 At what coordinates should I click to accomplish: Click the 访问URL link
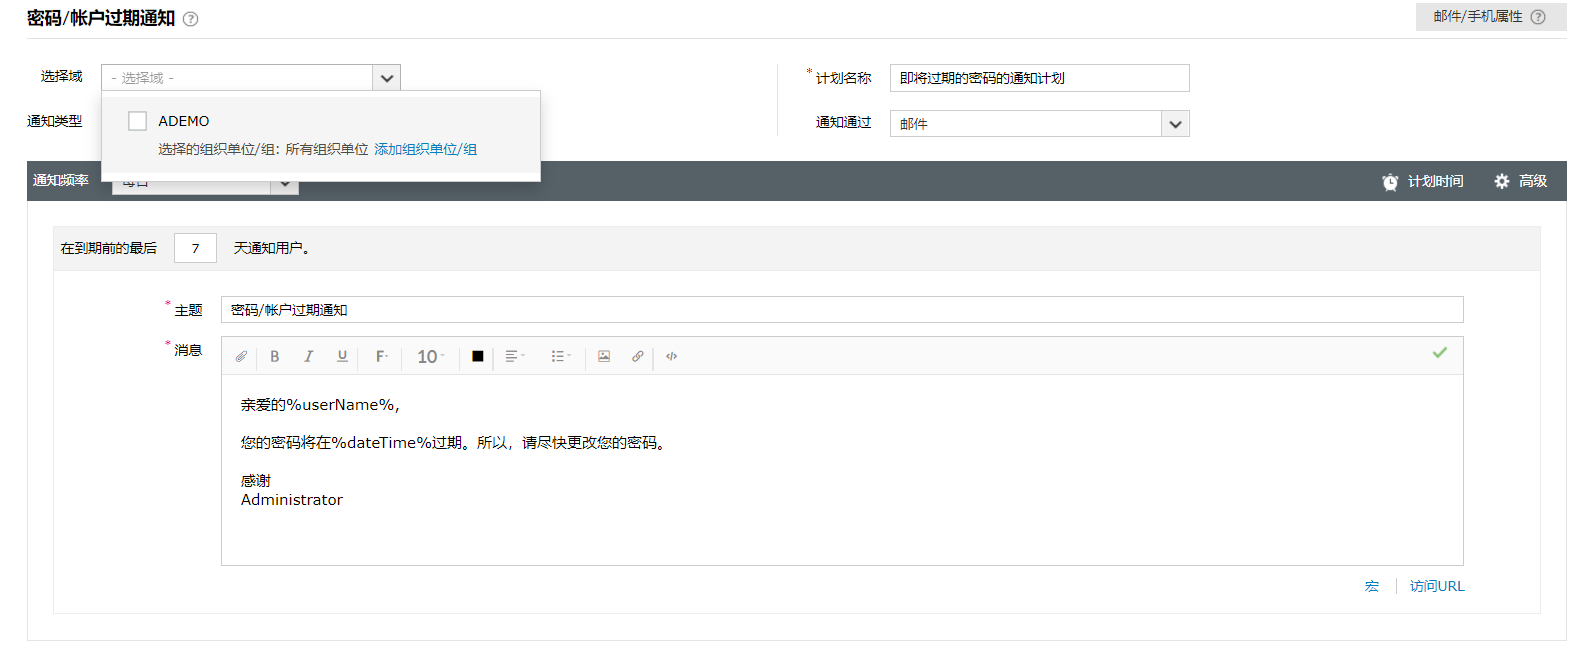(x=1437, y=587)
